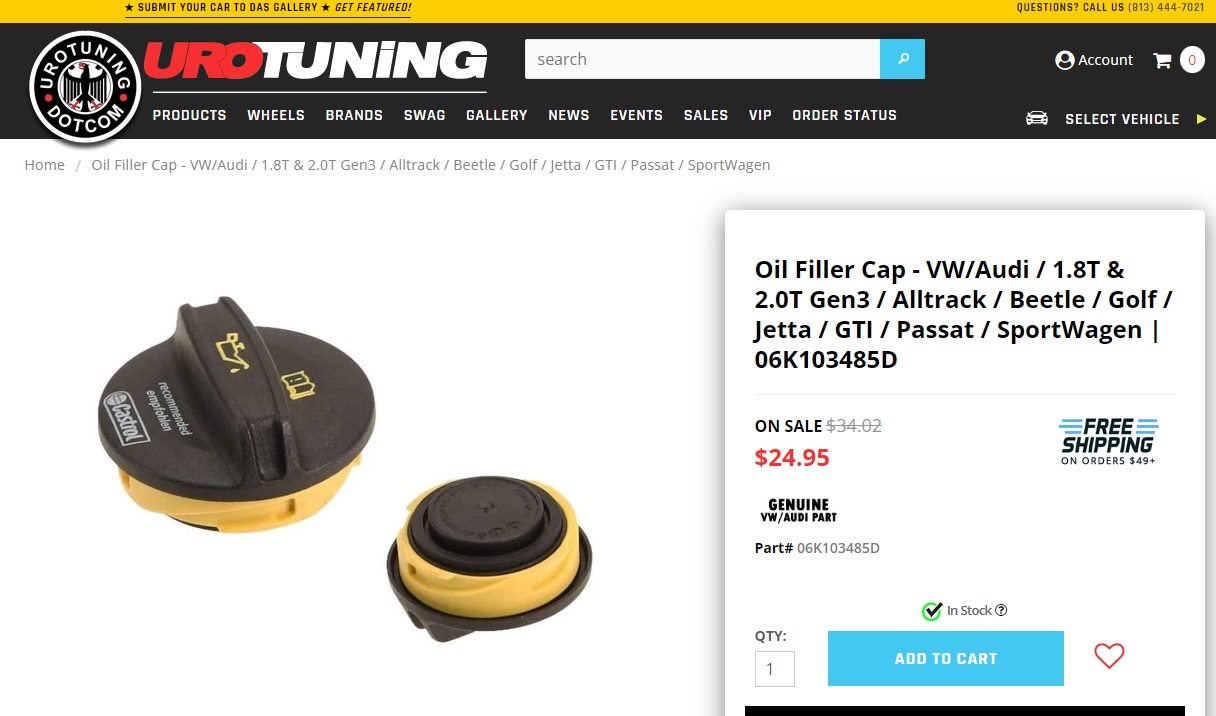Click the magnifier search button

coord(903,59)
